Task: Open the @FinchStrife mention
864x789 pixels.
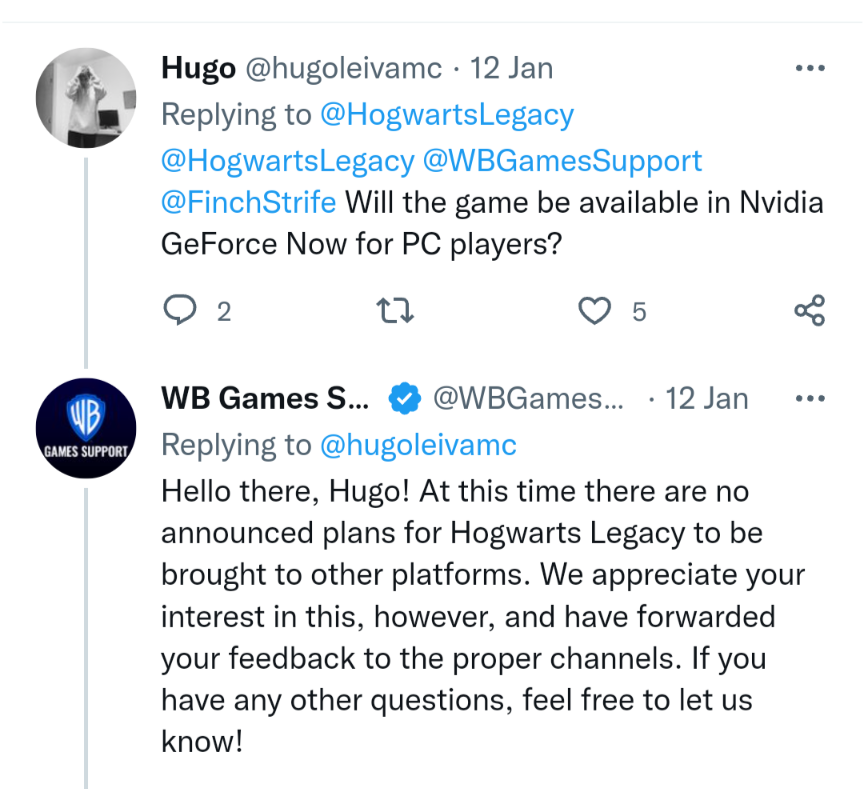Action: pyautogui.click(x=248, y=202)
